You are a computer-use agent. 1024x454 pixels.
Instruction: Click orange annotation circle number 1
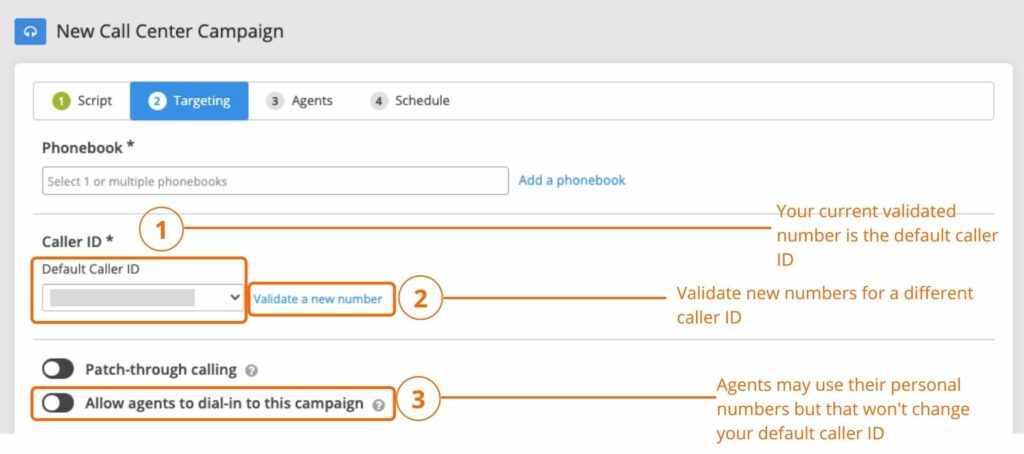click(161, 231)
